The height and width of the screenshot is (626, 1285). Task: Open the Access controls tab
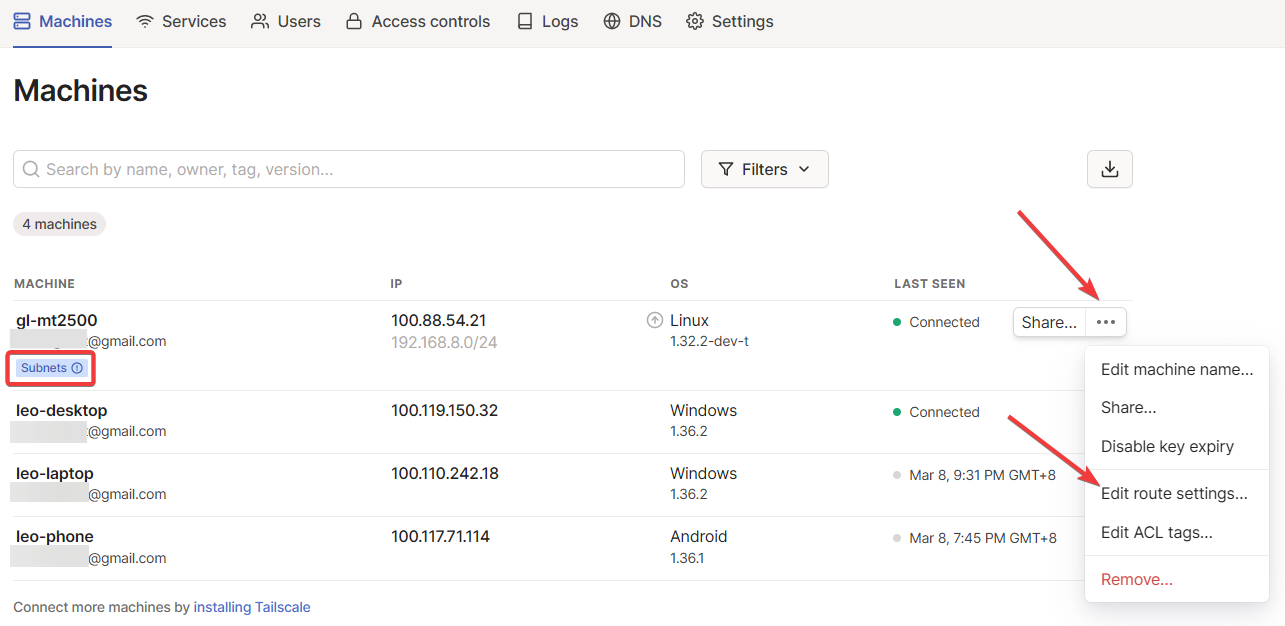point(418,21)
